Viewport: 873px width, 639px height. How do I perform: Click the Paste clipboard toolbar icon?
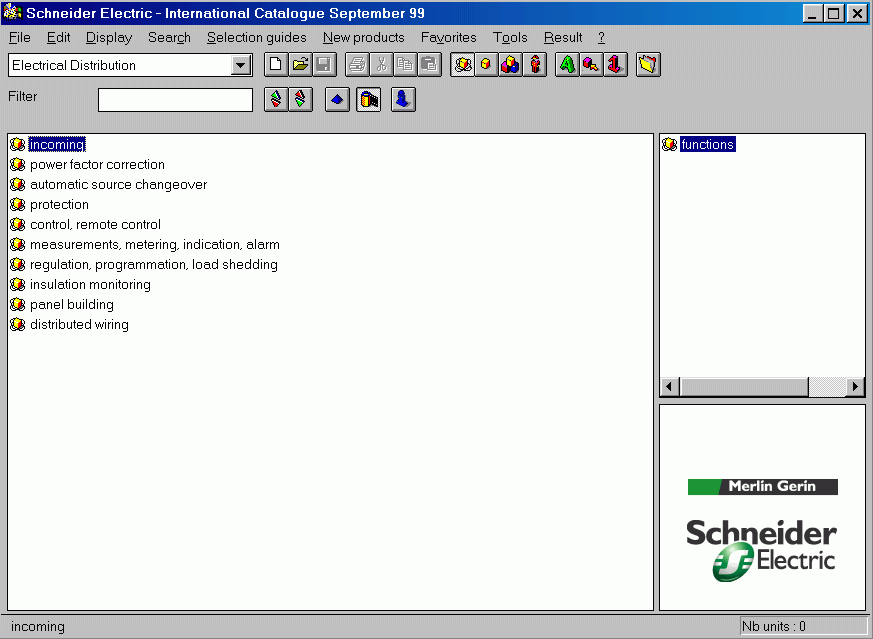[x=429, y=65]
